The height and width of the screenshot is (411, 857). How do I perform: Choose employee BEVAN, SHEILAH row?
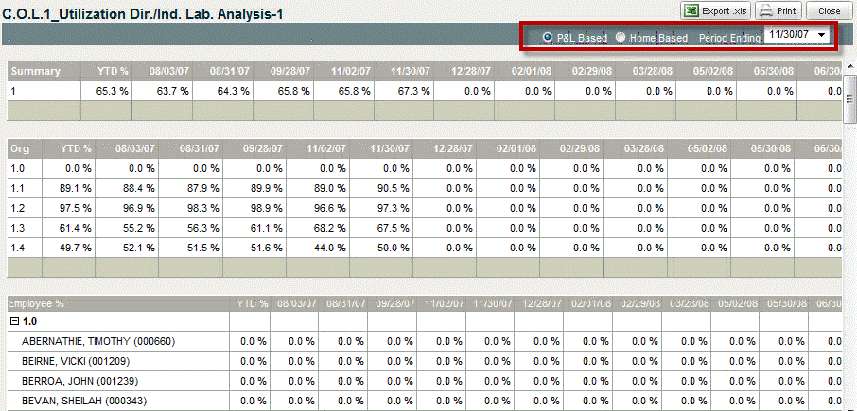(x=79, y=400)
